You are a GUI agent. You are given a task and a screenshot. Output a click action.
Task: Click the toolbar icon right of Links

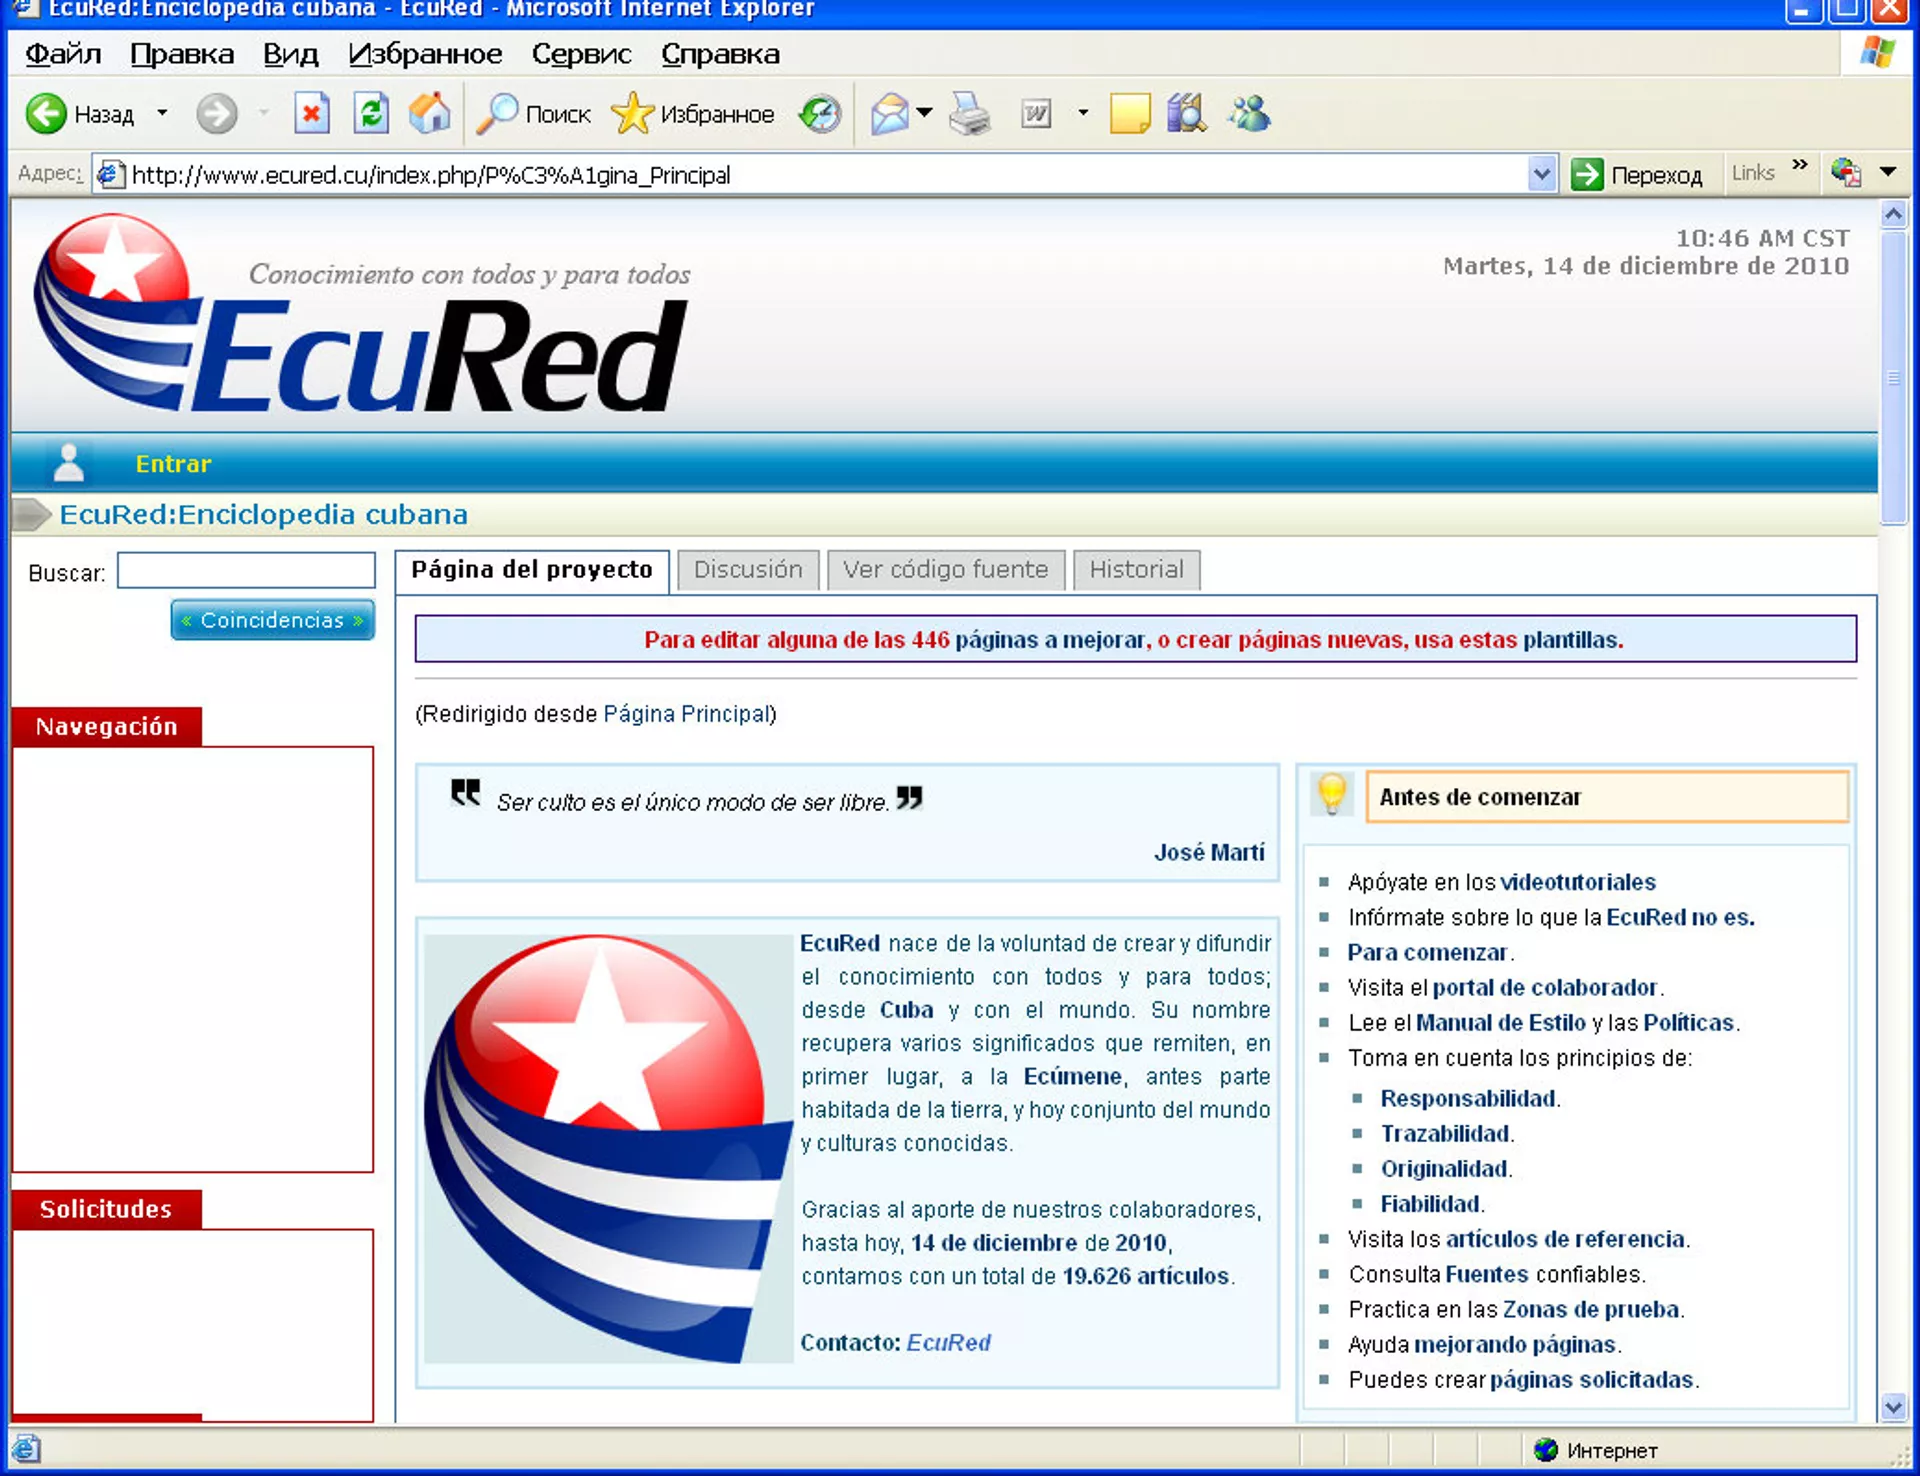point(1846,173)
